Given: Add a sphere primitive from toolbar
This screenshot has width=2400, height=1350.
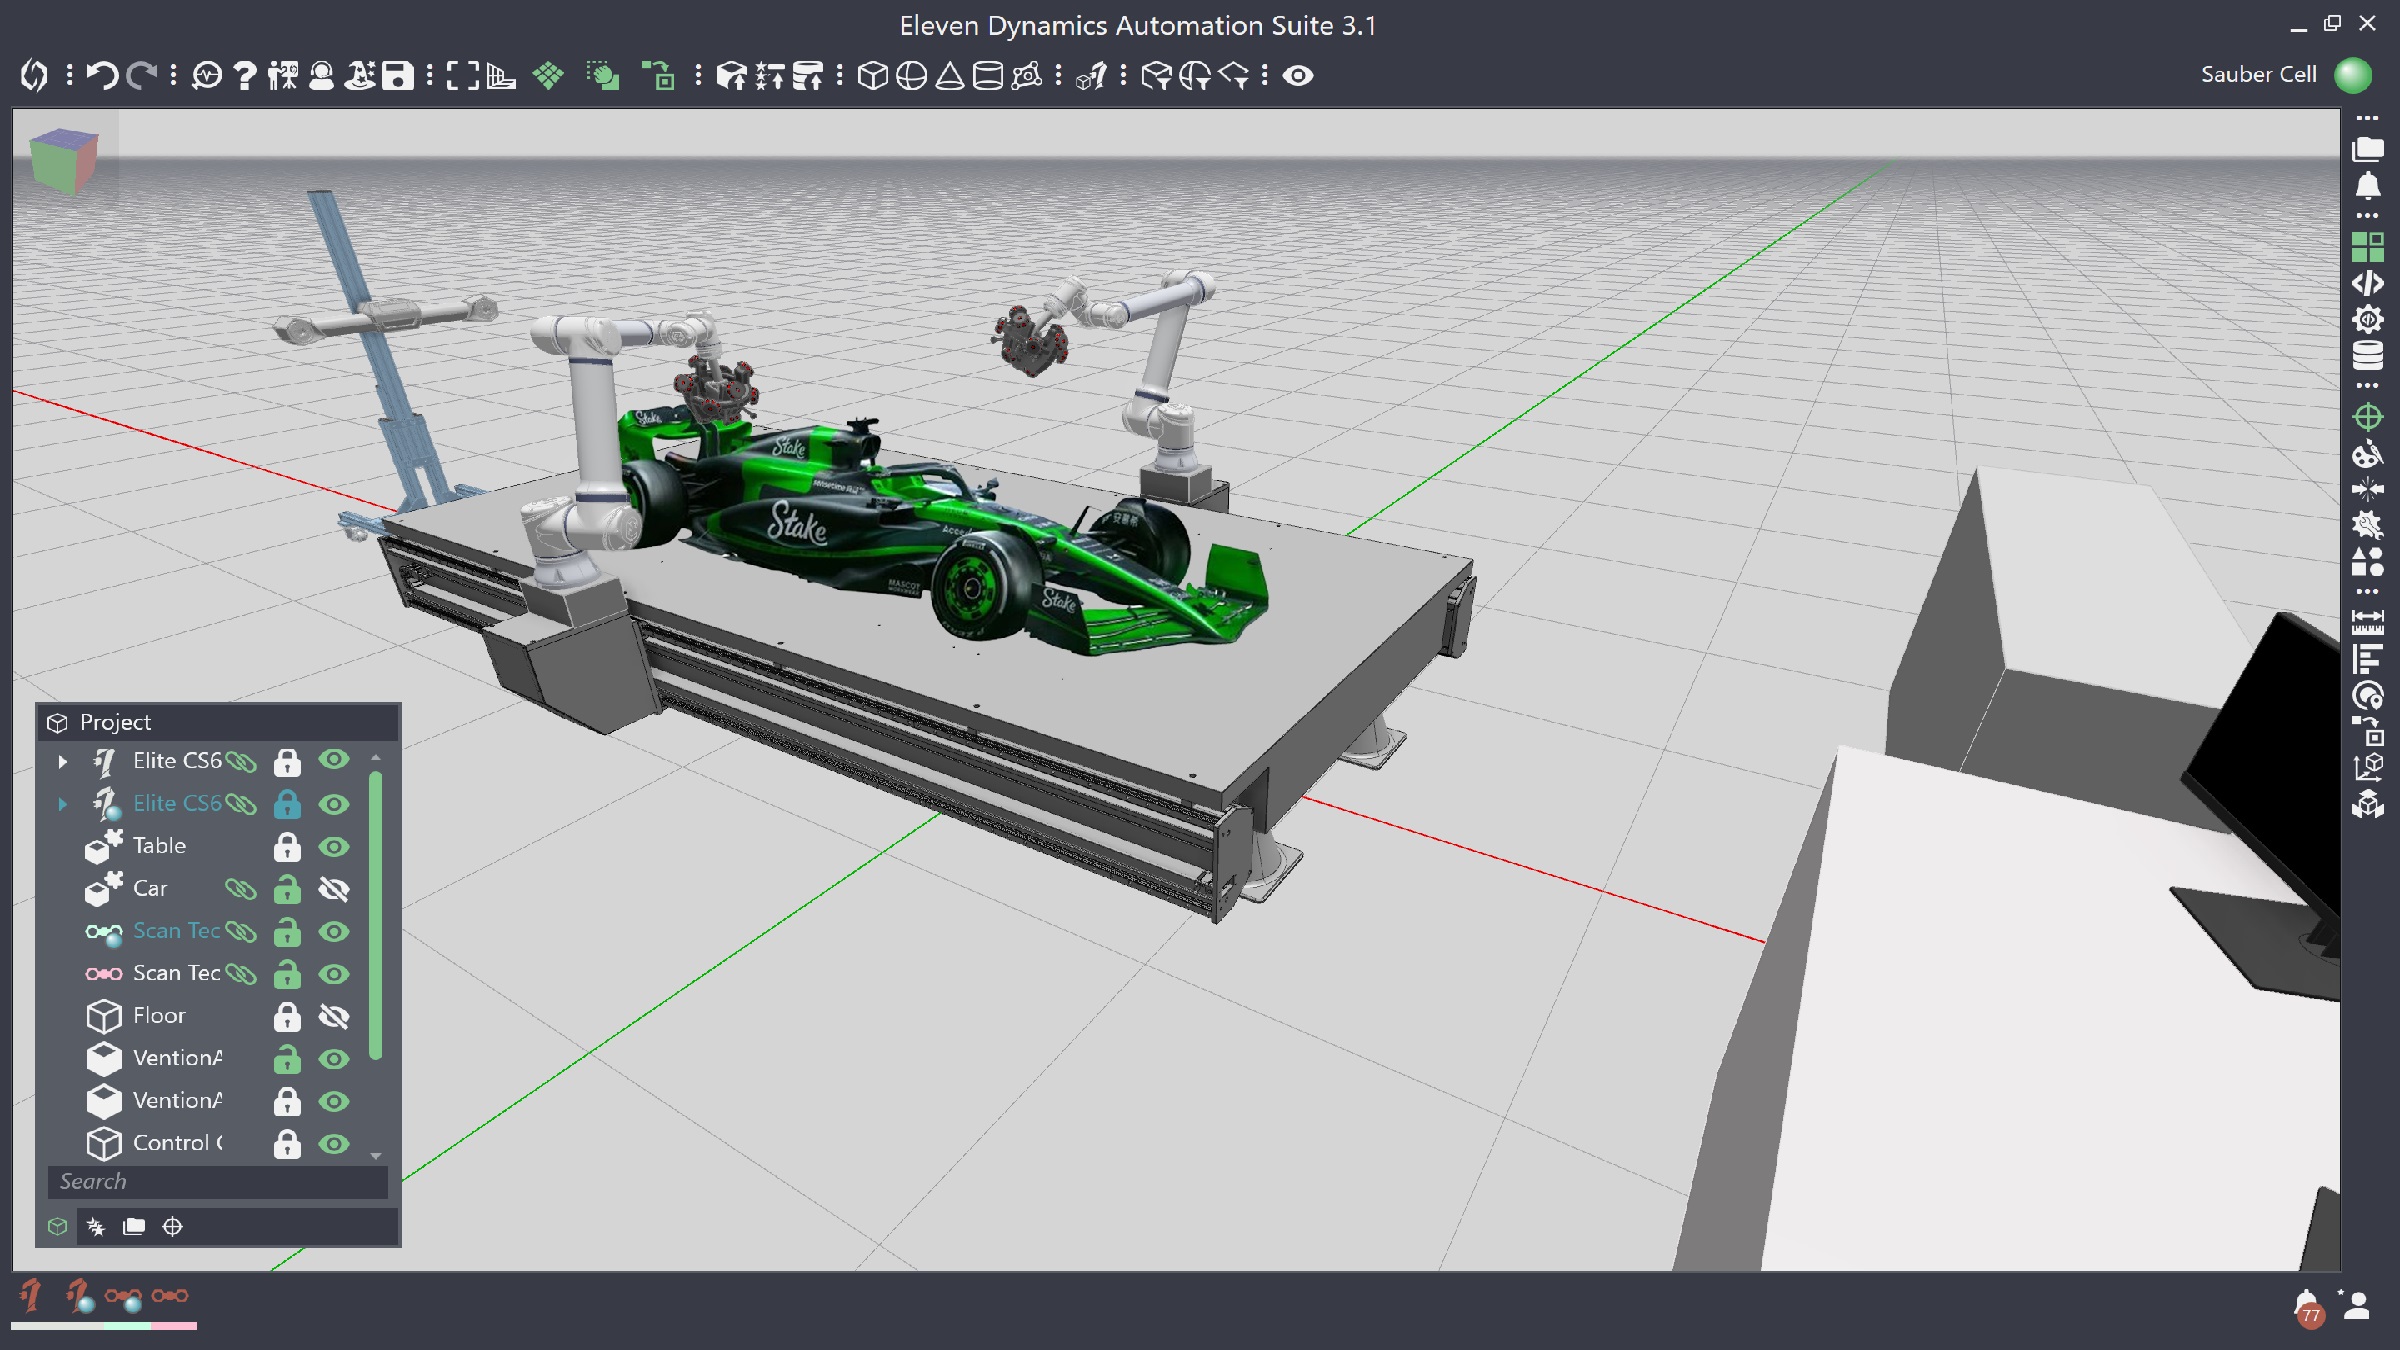Looking at the screenshot, I should [x=911, y=76].
